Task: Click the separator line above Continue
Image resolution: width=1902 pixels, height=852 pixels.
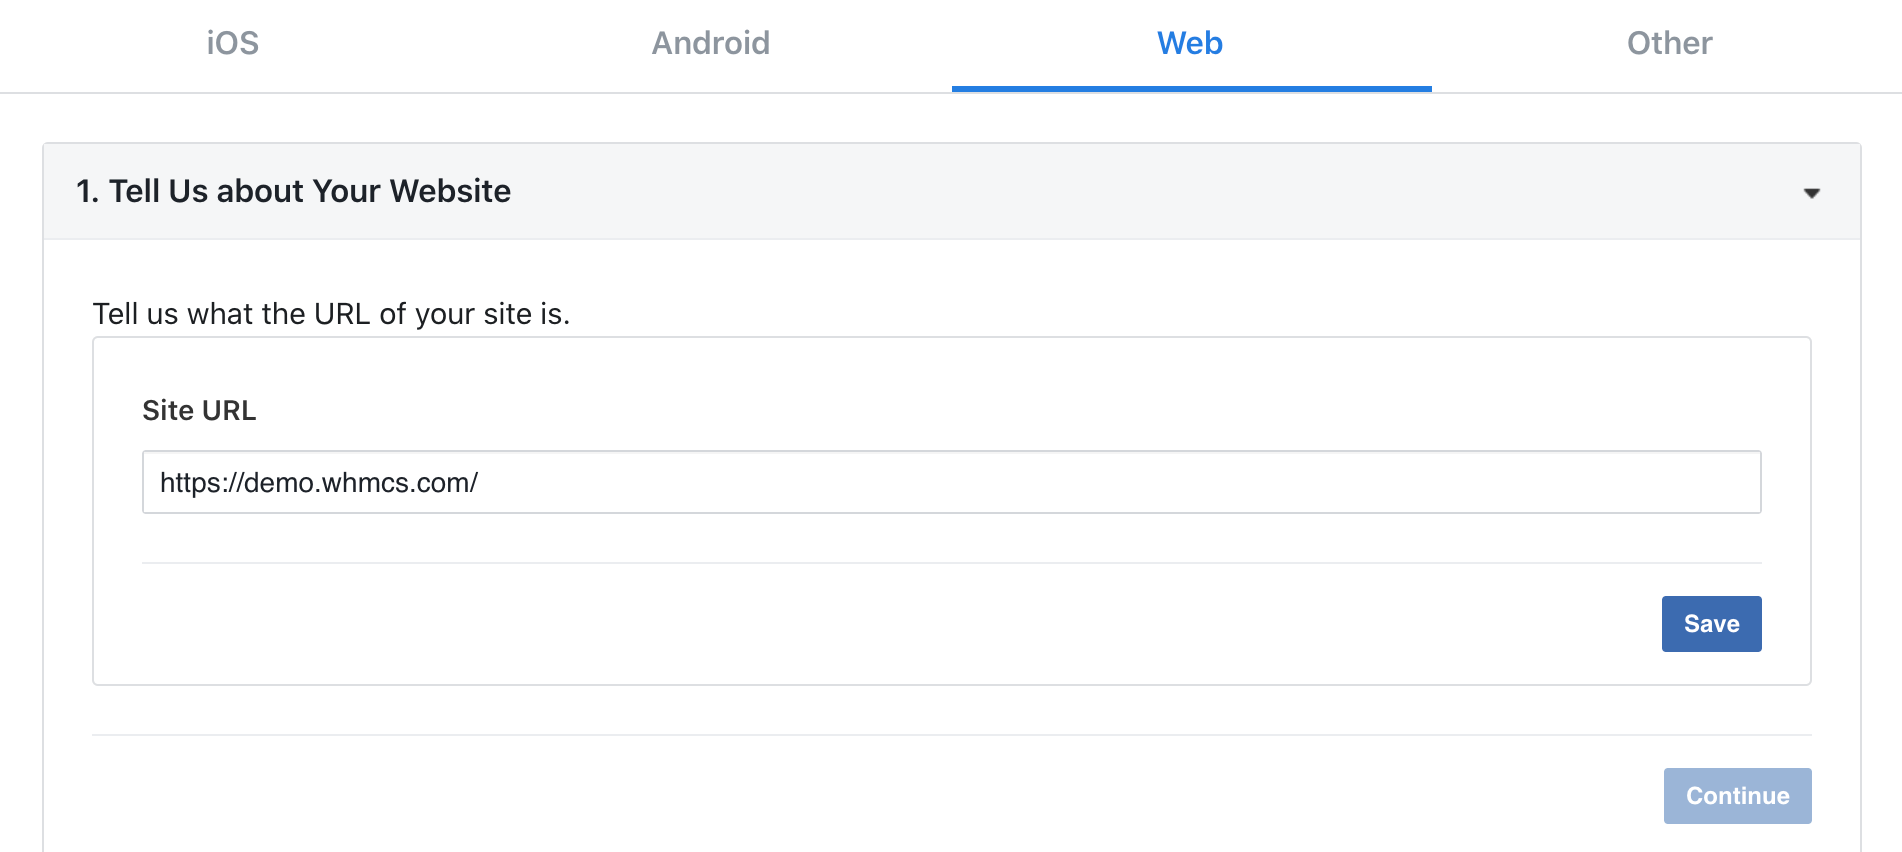Action: click(x=951, y=735)
